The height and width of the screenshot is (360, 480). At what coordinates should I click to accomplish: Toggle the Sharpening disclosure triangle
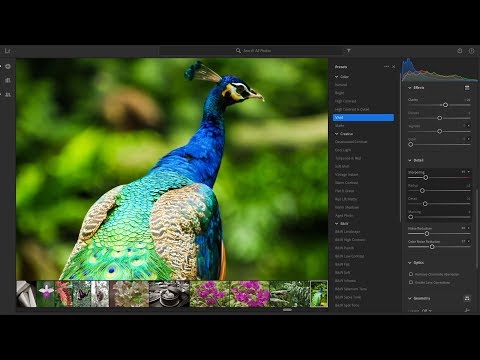click(x=469, y=172)
